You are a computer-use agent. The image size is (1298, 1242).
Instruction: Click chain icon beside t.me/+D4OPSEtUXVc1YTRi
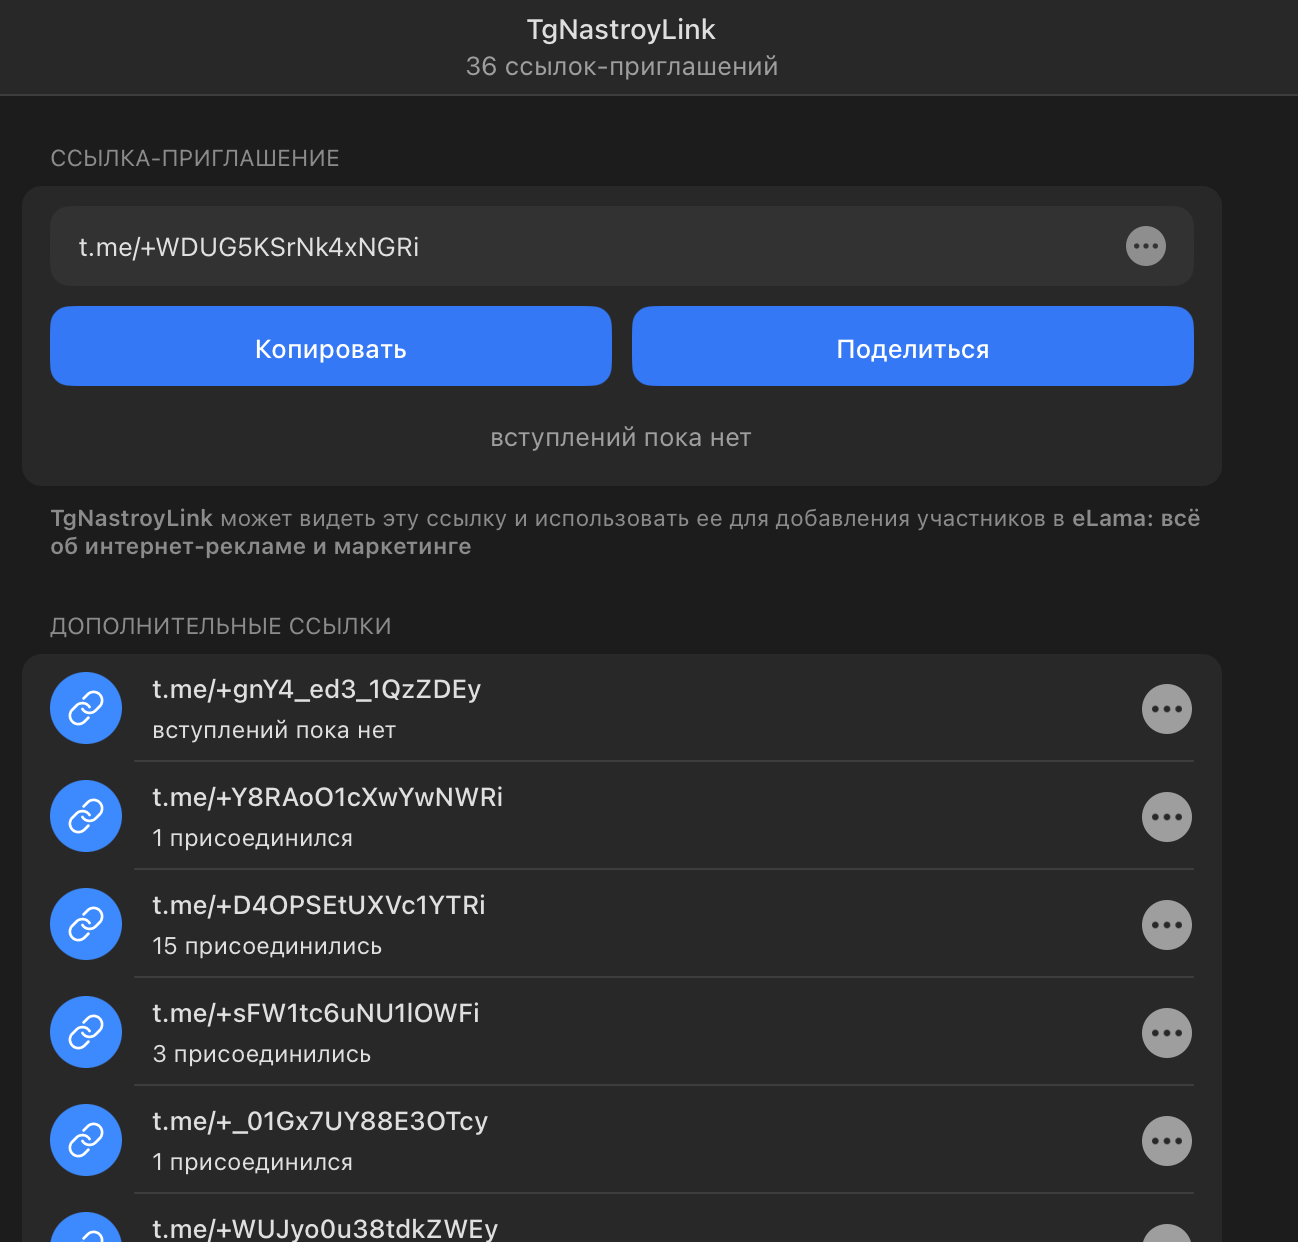coord(86,924)
